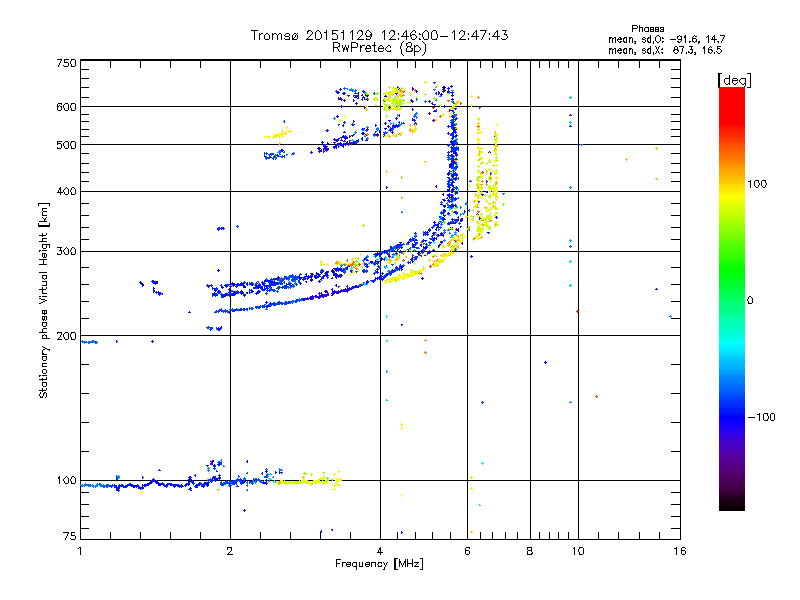Click the y-axis tick label '400'

[66, 192]
